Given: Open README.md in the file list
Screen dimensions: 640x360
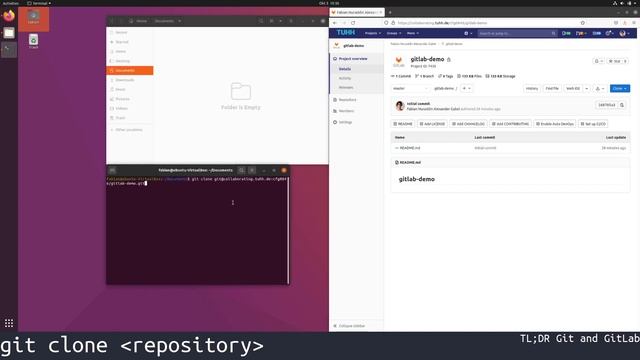Looking at the screenshot, I should coord(409,148).
